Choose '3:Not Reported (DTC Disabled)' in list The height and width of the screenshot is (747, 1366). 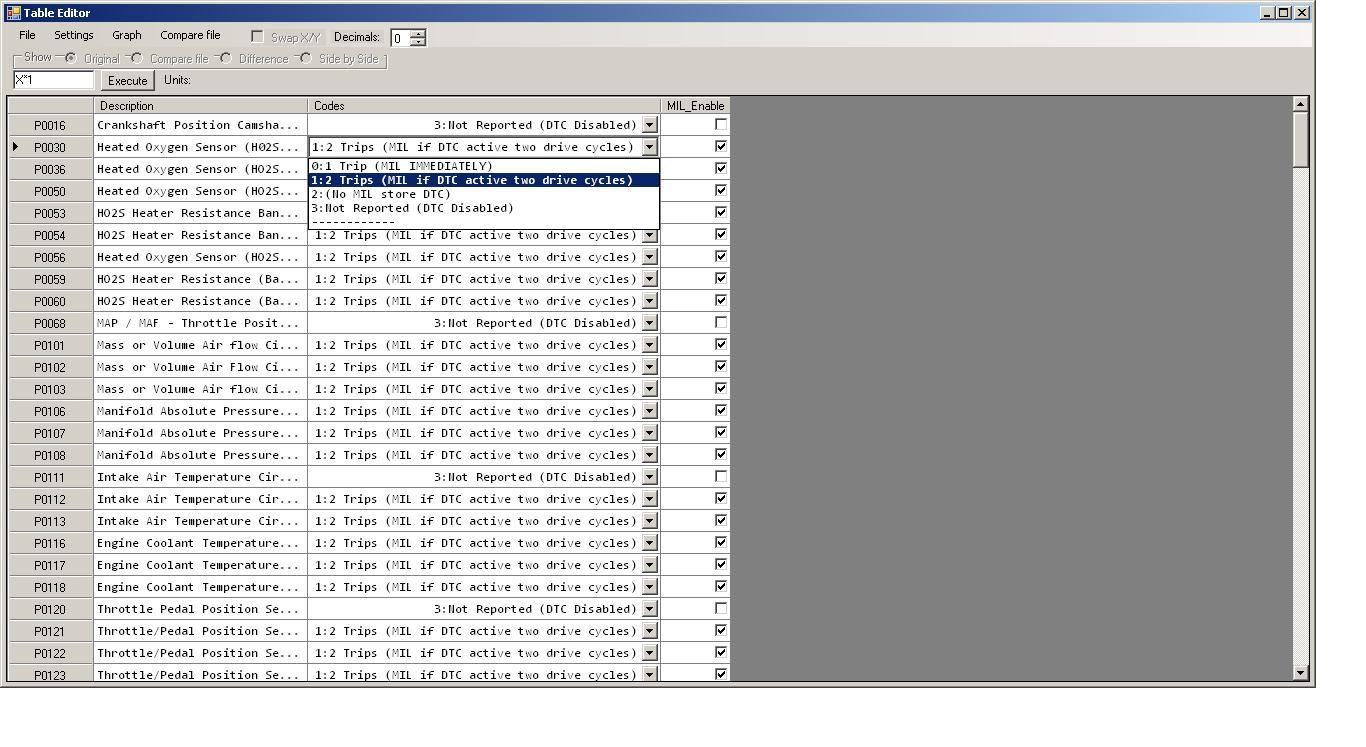(412, 208)
